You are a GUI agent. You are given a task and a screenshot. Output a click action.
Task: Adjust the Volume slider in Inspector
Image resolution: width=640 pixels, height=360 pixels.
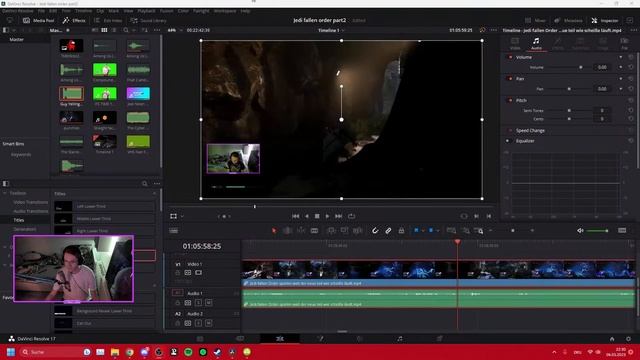click(x=581, y=67)
